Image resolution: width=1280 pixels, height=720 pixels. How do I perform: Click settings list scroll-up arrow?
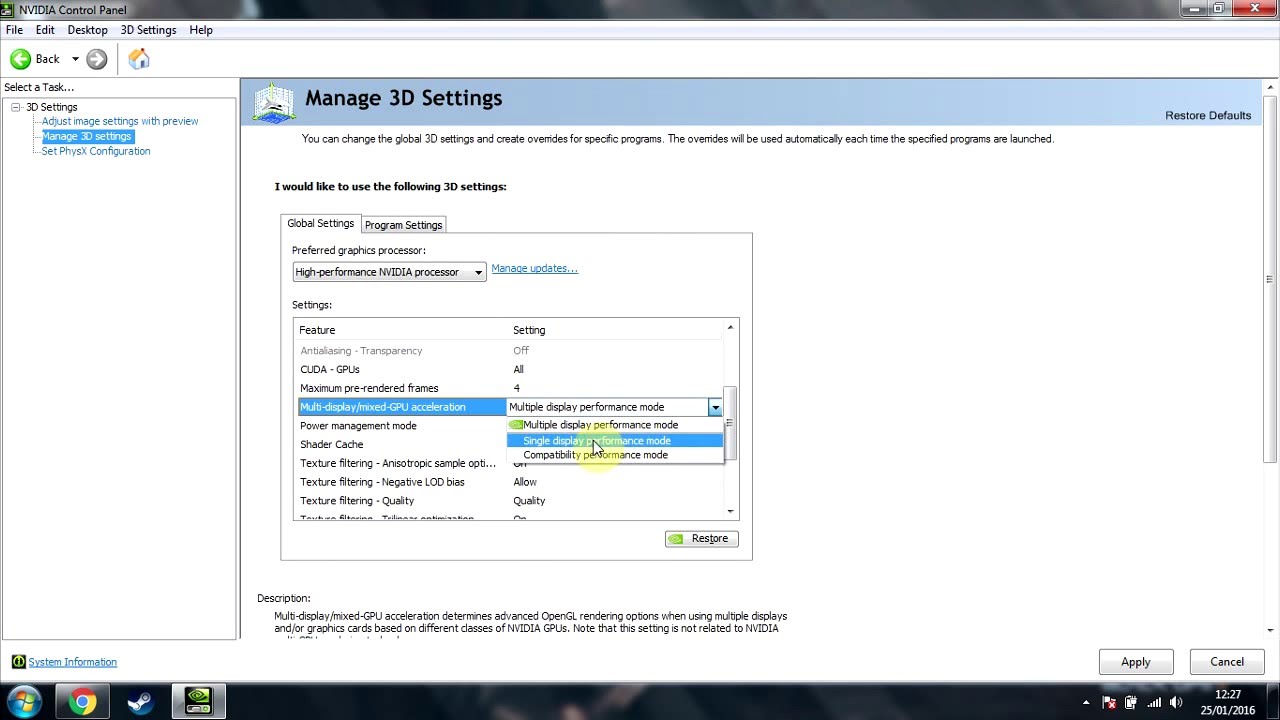(730, 328)
